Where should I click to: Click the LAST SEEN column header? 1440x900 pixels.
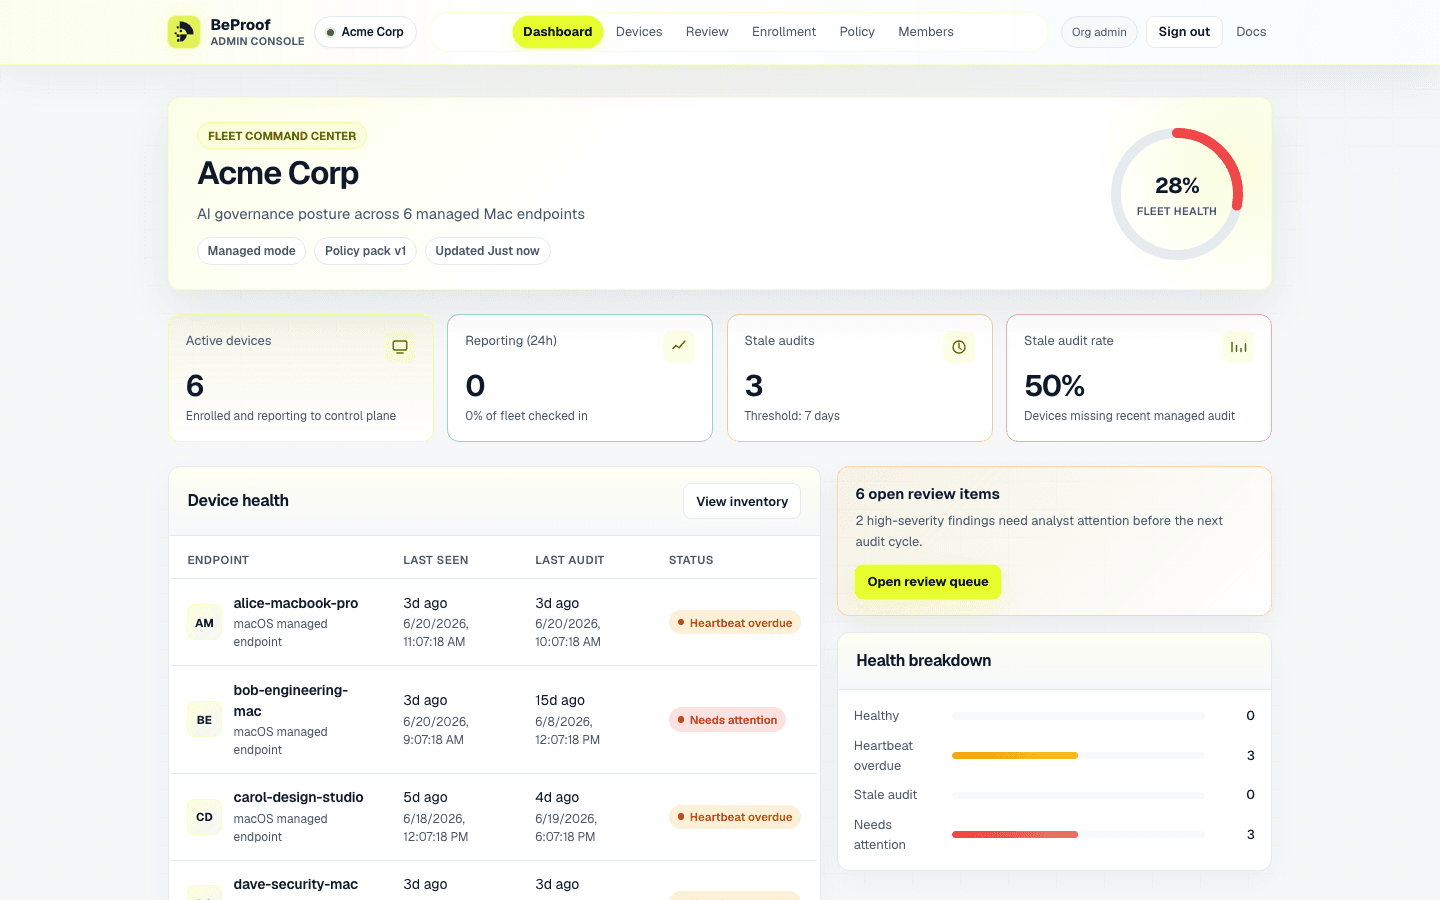pyautogui.click(x=436, y=560)
